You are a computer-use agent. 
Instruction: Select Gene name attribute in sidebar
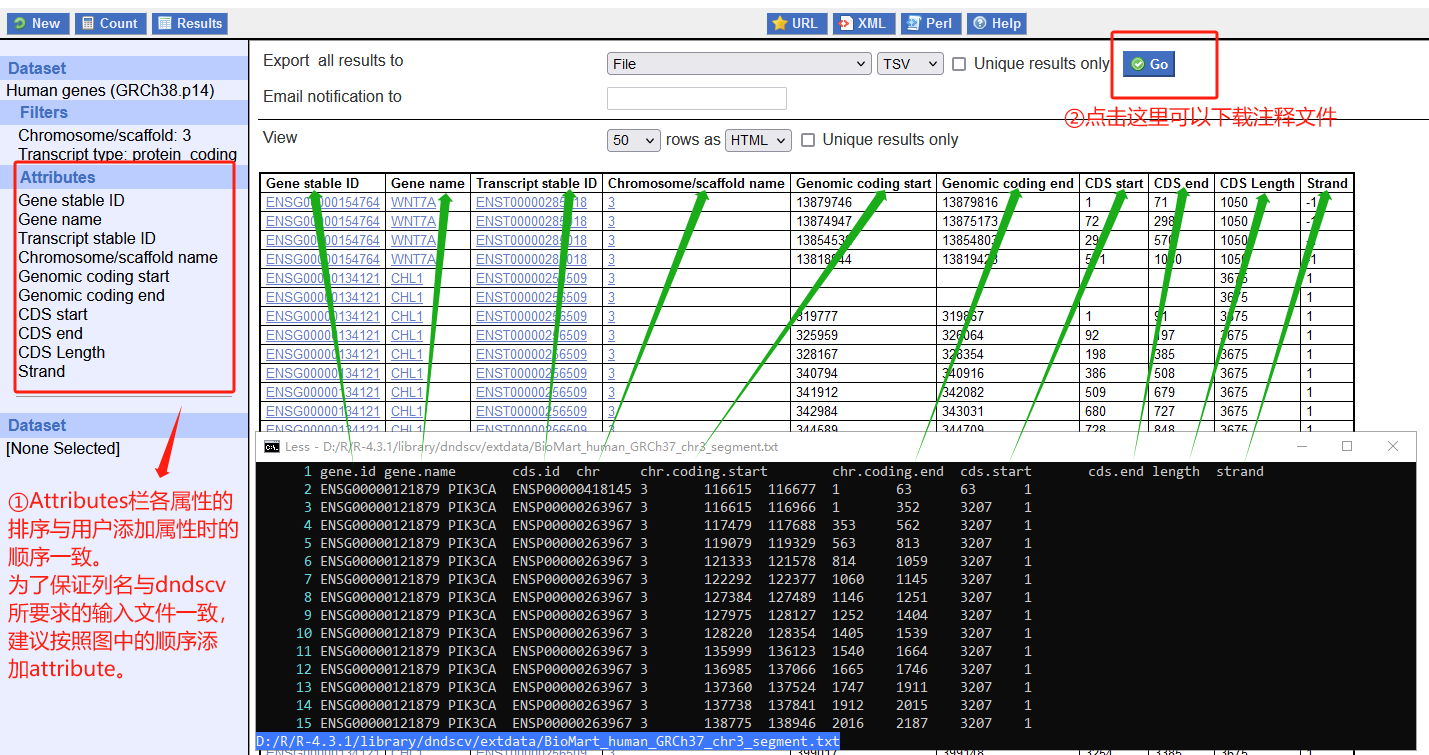point(60,219)
